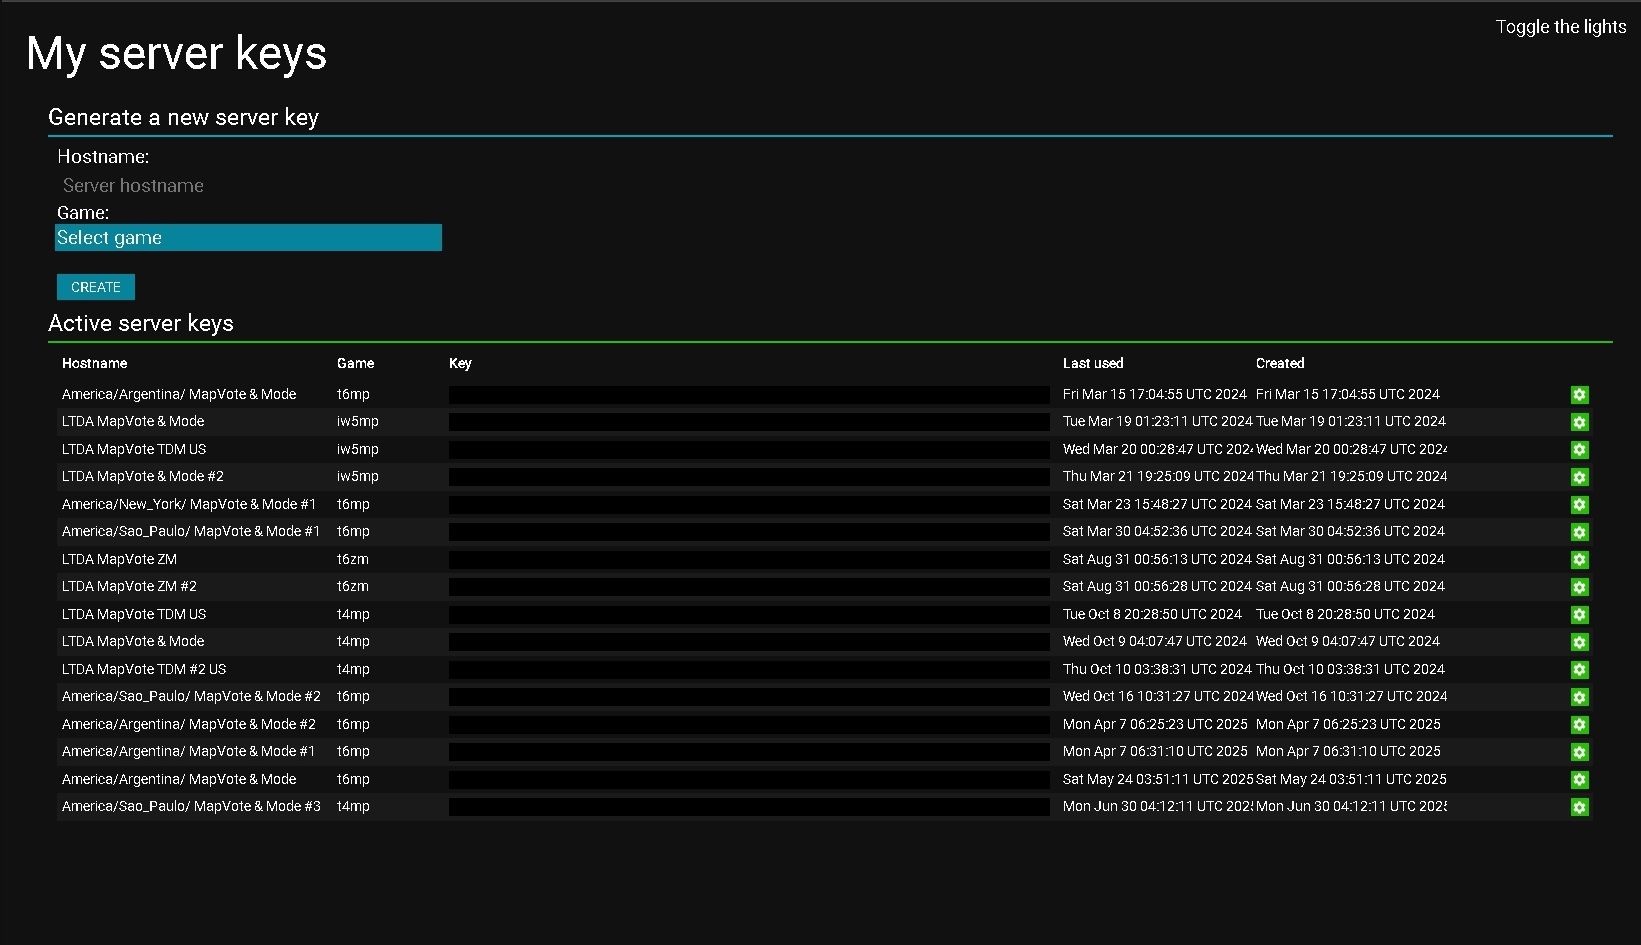Open gear for LTDA MapVote ZM t6zm row
1641x945 pixels.
[1579, 560]
